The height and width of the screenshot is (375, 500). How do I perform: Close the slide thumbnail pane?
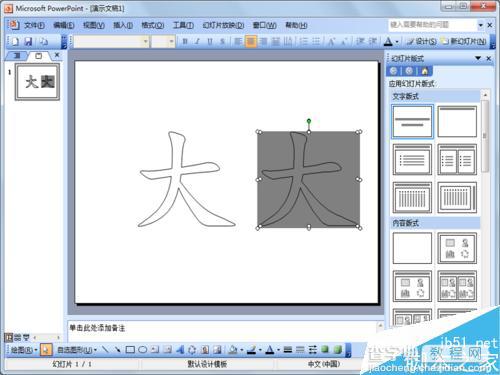pyautogui.click(x=57, y=55)
